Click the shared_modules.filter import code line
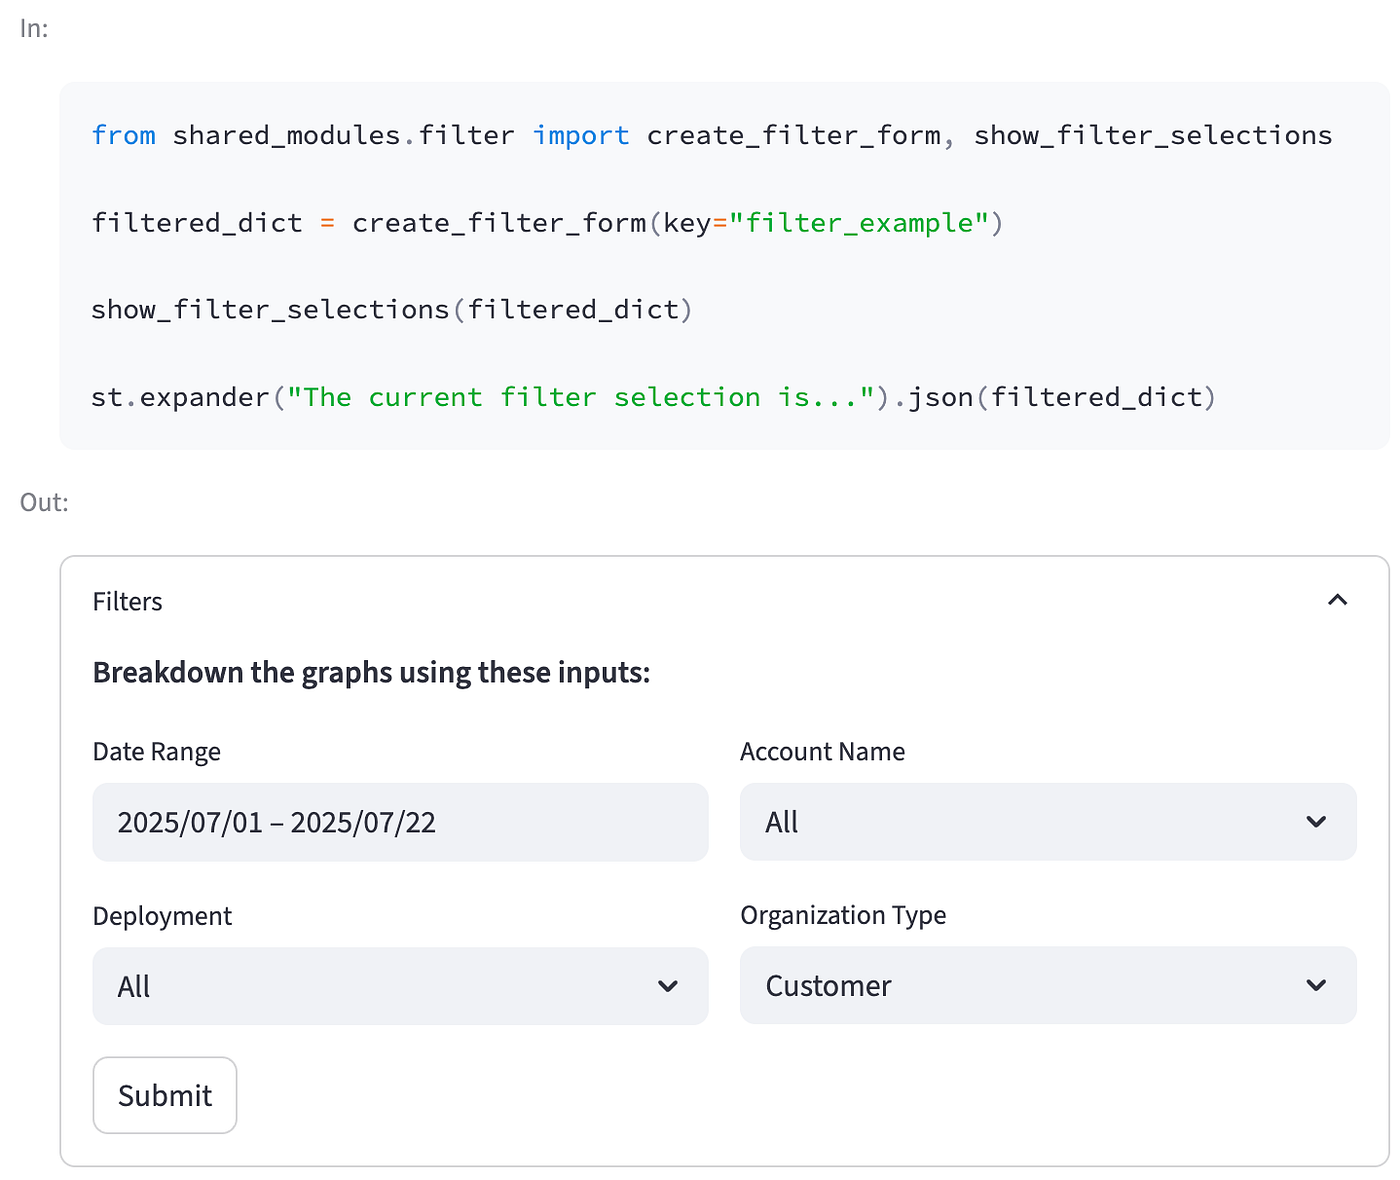Screen dimensions: 1400x1180 pos(710,135)
